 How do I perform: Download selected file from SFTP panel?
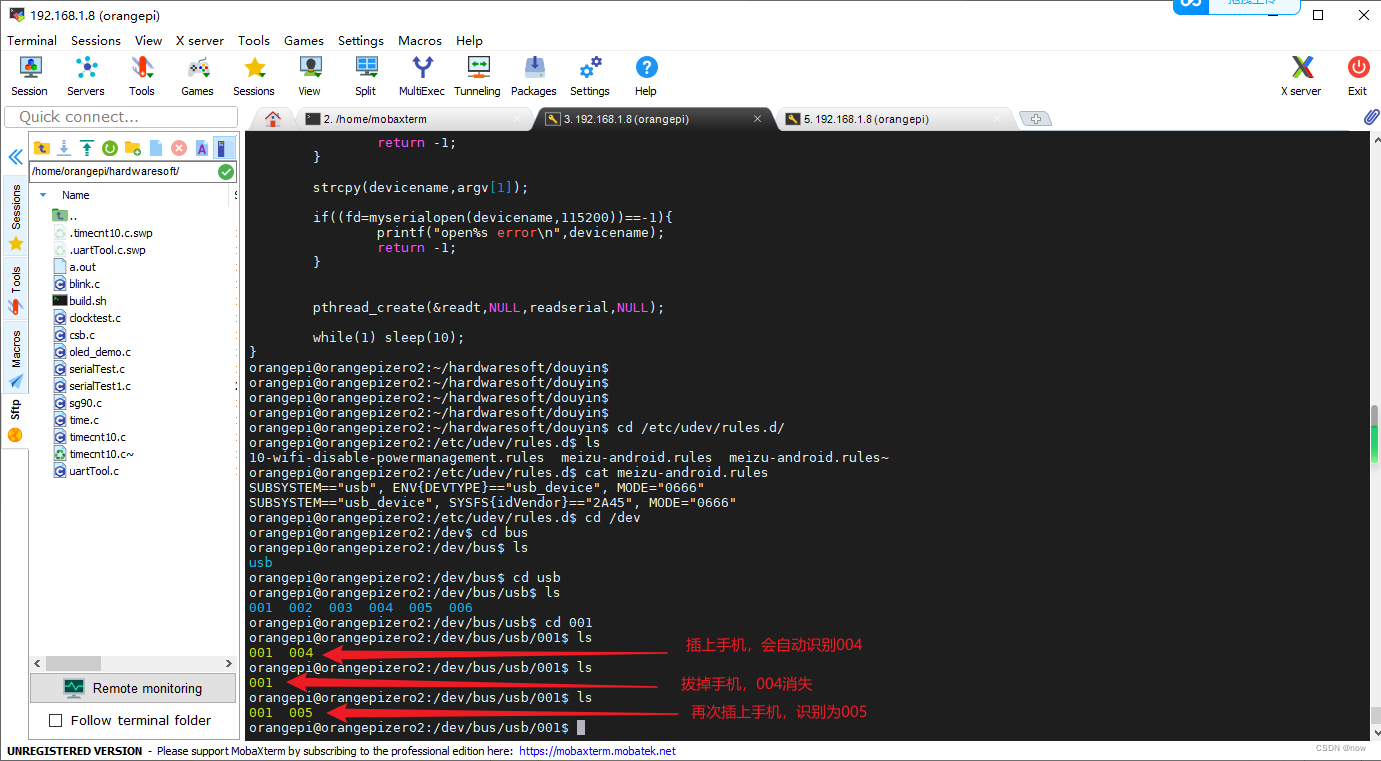(x=63, y=148)
